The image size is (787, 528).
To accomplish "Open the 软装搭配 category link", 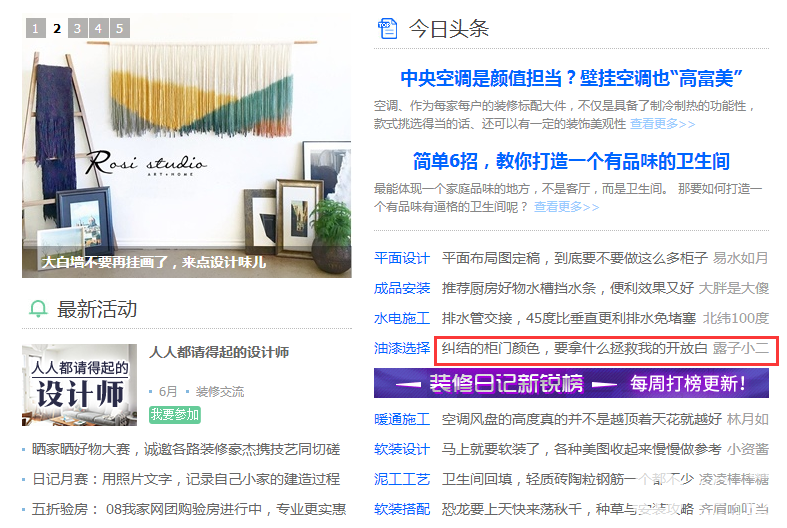I will [402, 509].
